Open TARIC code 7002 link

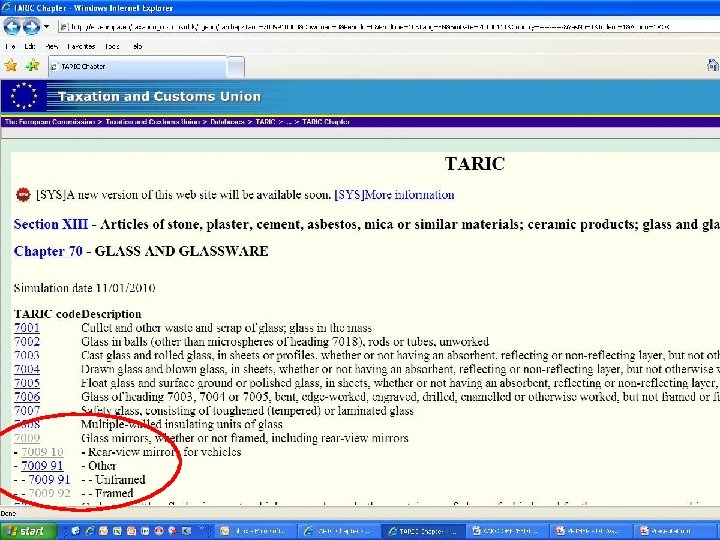(27, 342)
